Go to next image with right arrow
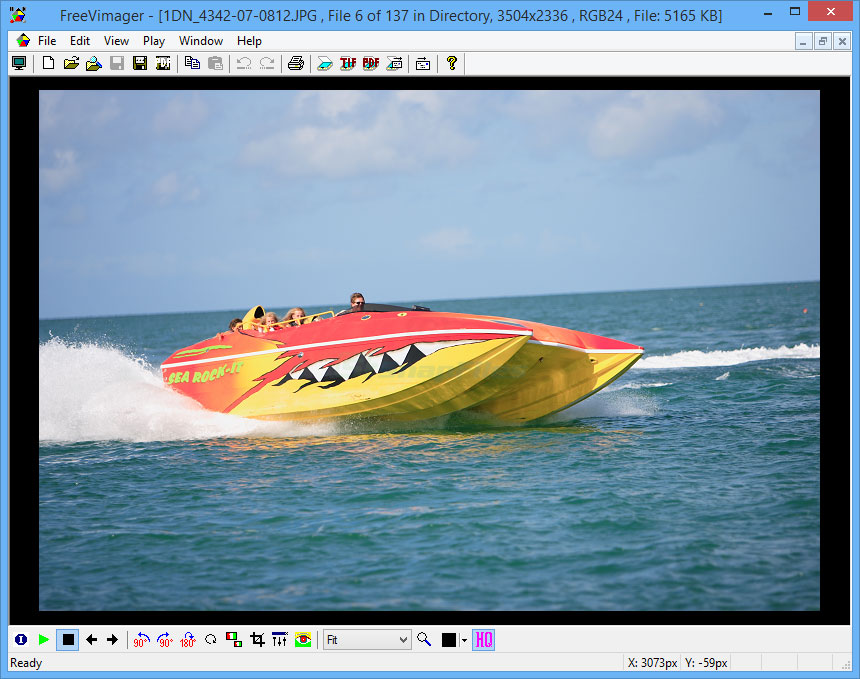The width and height of the screenshot is (860, 679). [112, 640]
